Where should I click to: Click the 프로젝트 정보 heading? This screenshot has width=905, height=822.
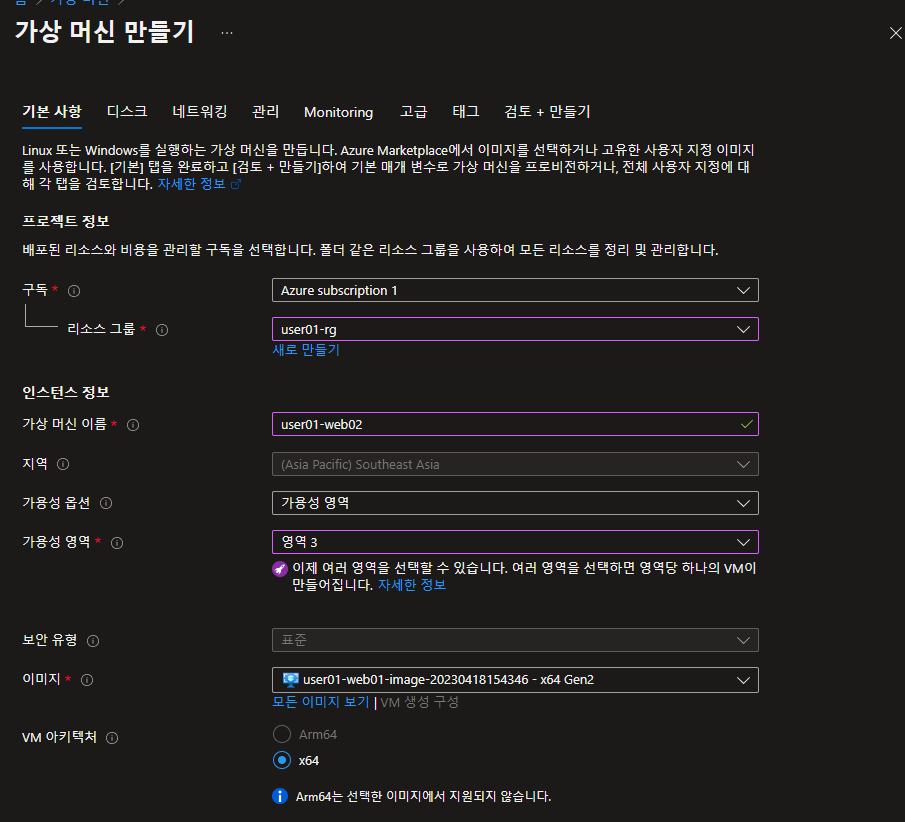point(66,221)
